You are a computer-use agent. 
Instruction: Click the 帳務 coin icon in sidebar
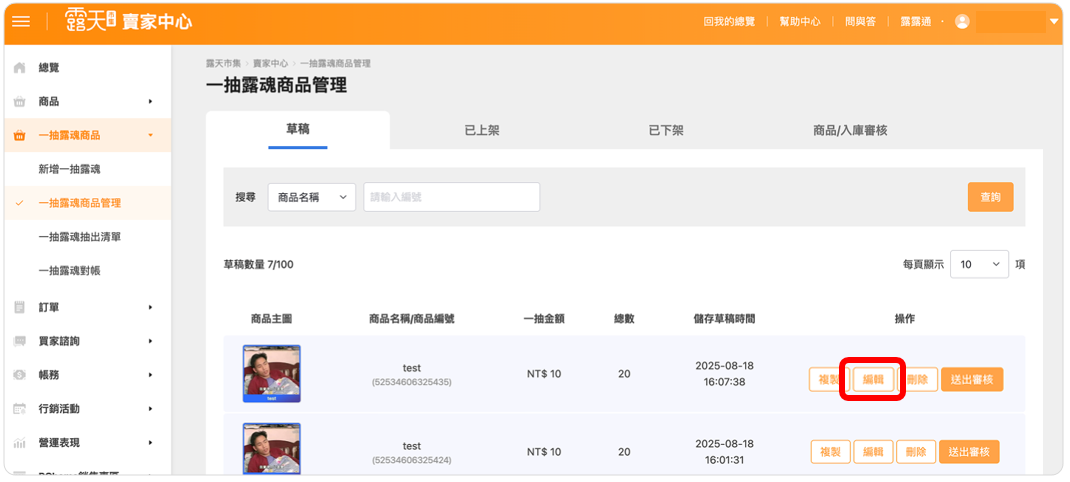[19, 375]
